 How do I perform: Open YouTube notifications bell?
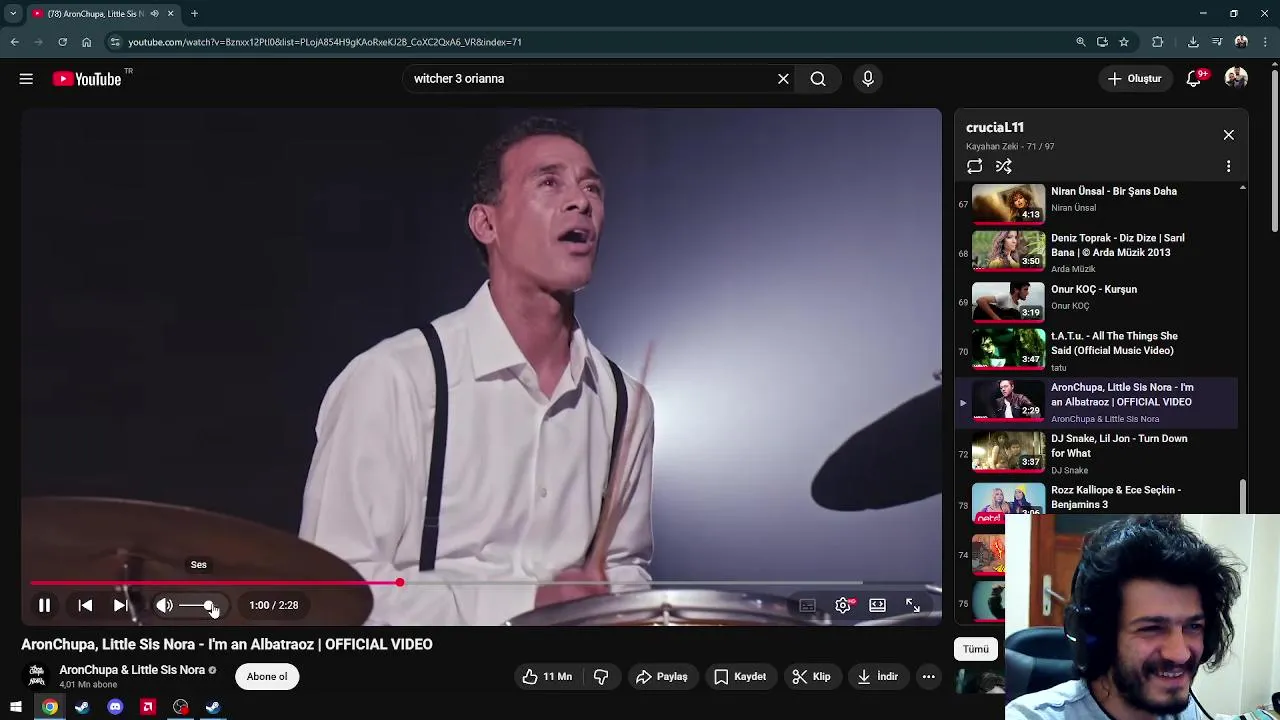click(x=1194, y=79)
